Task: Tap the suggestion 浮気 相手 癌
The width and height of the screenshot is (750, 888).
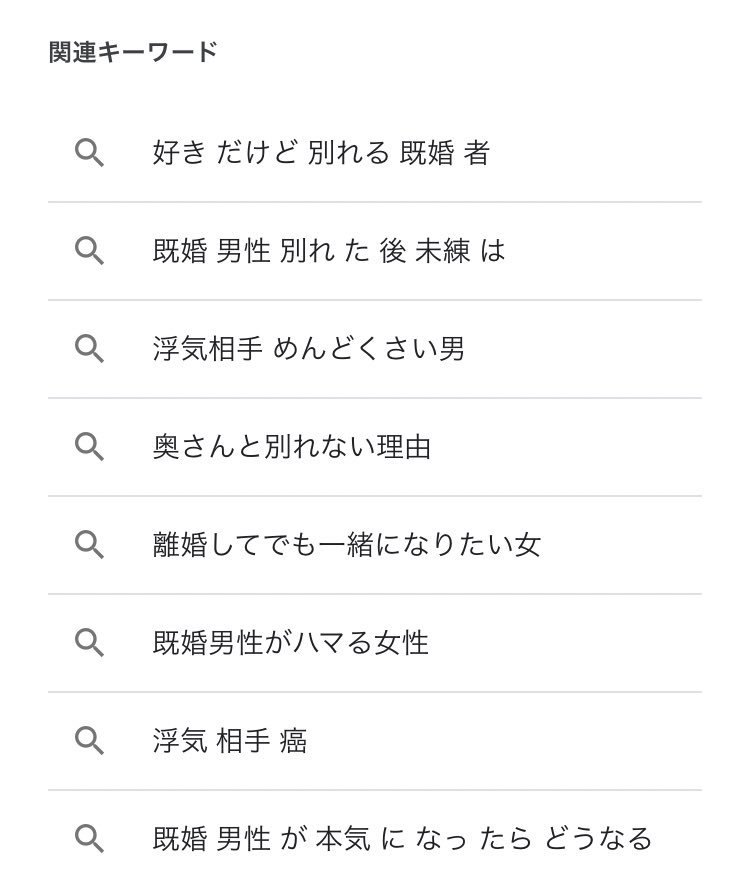Action: click(230, 741)
